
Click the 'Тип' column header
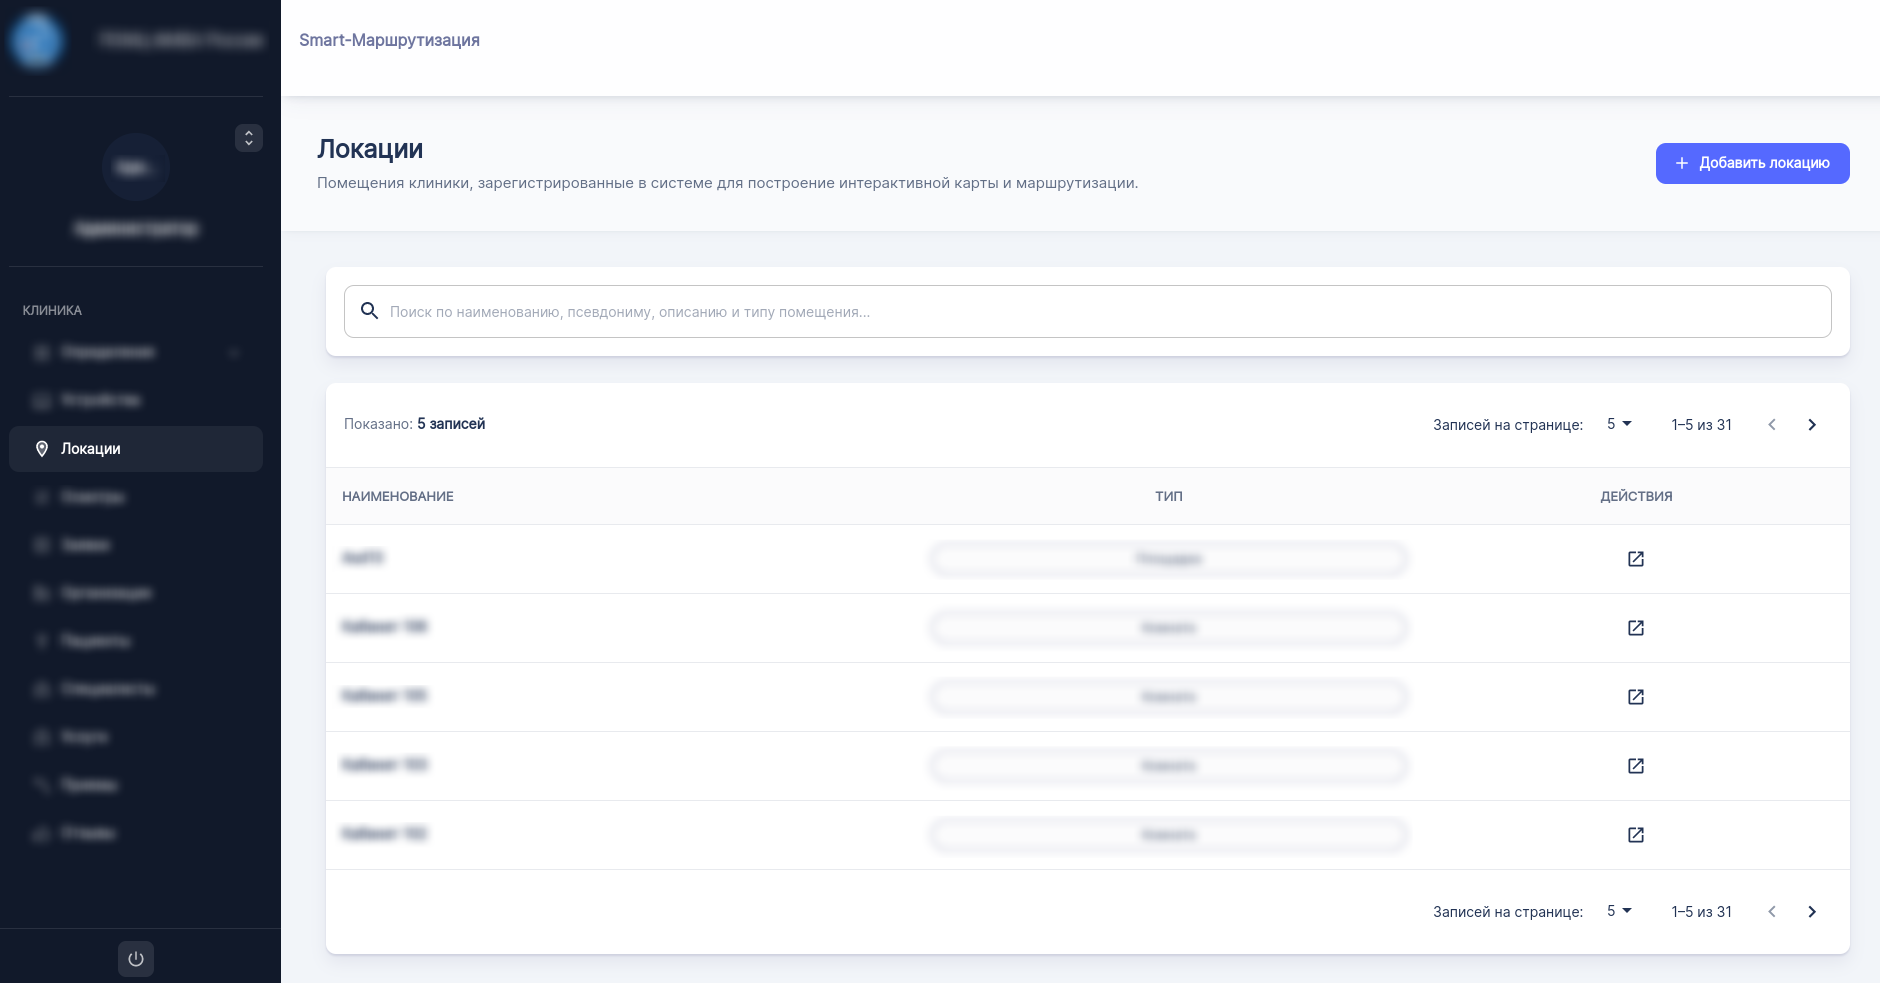click(1168, 496)
